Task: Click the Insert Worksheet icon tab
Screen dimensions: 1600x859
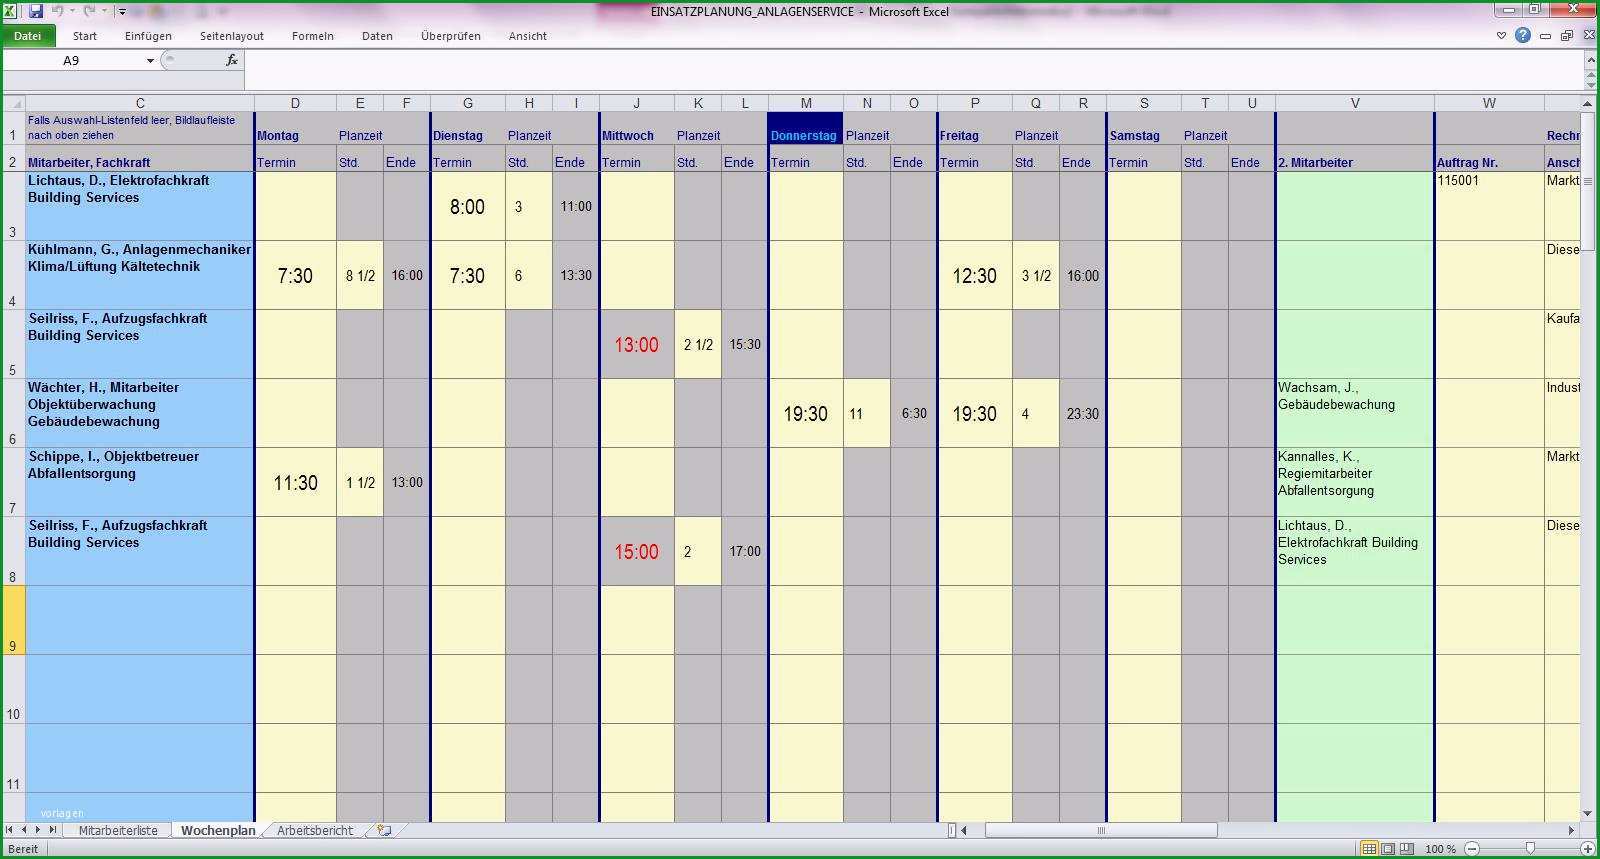Action: 383,830
